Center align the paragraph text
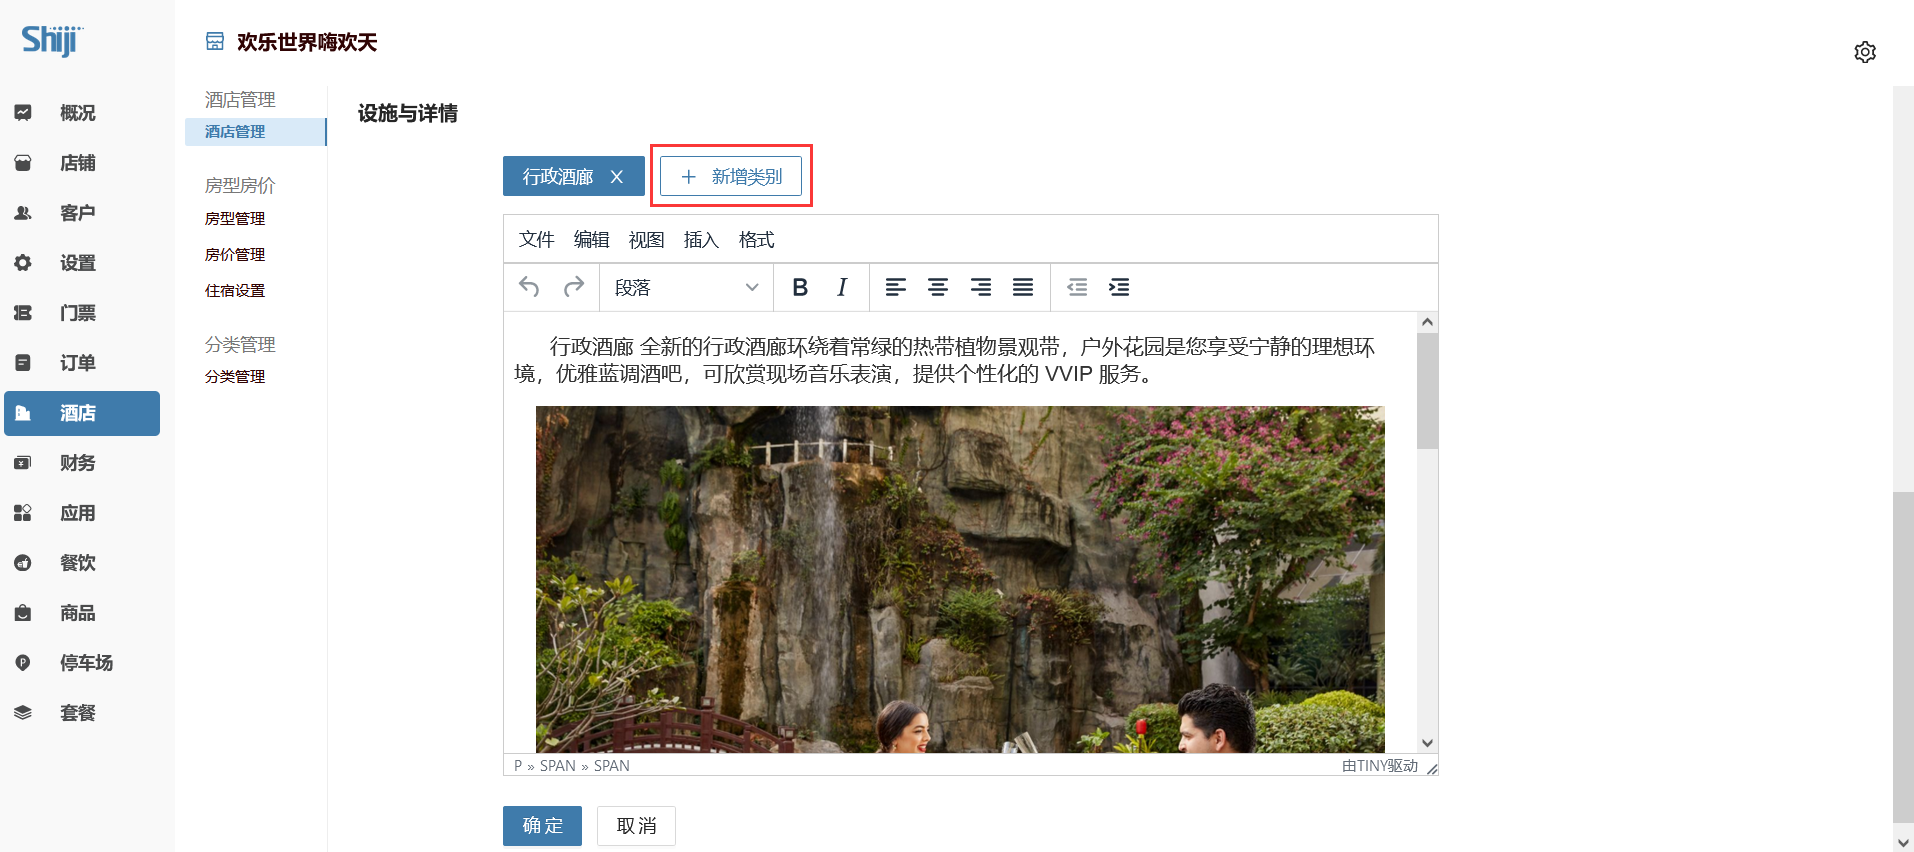1914x852 pixels. (x=938, y=288)
